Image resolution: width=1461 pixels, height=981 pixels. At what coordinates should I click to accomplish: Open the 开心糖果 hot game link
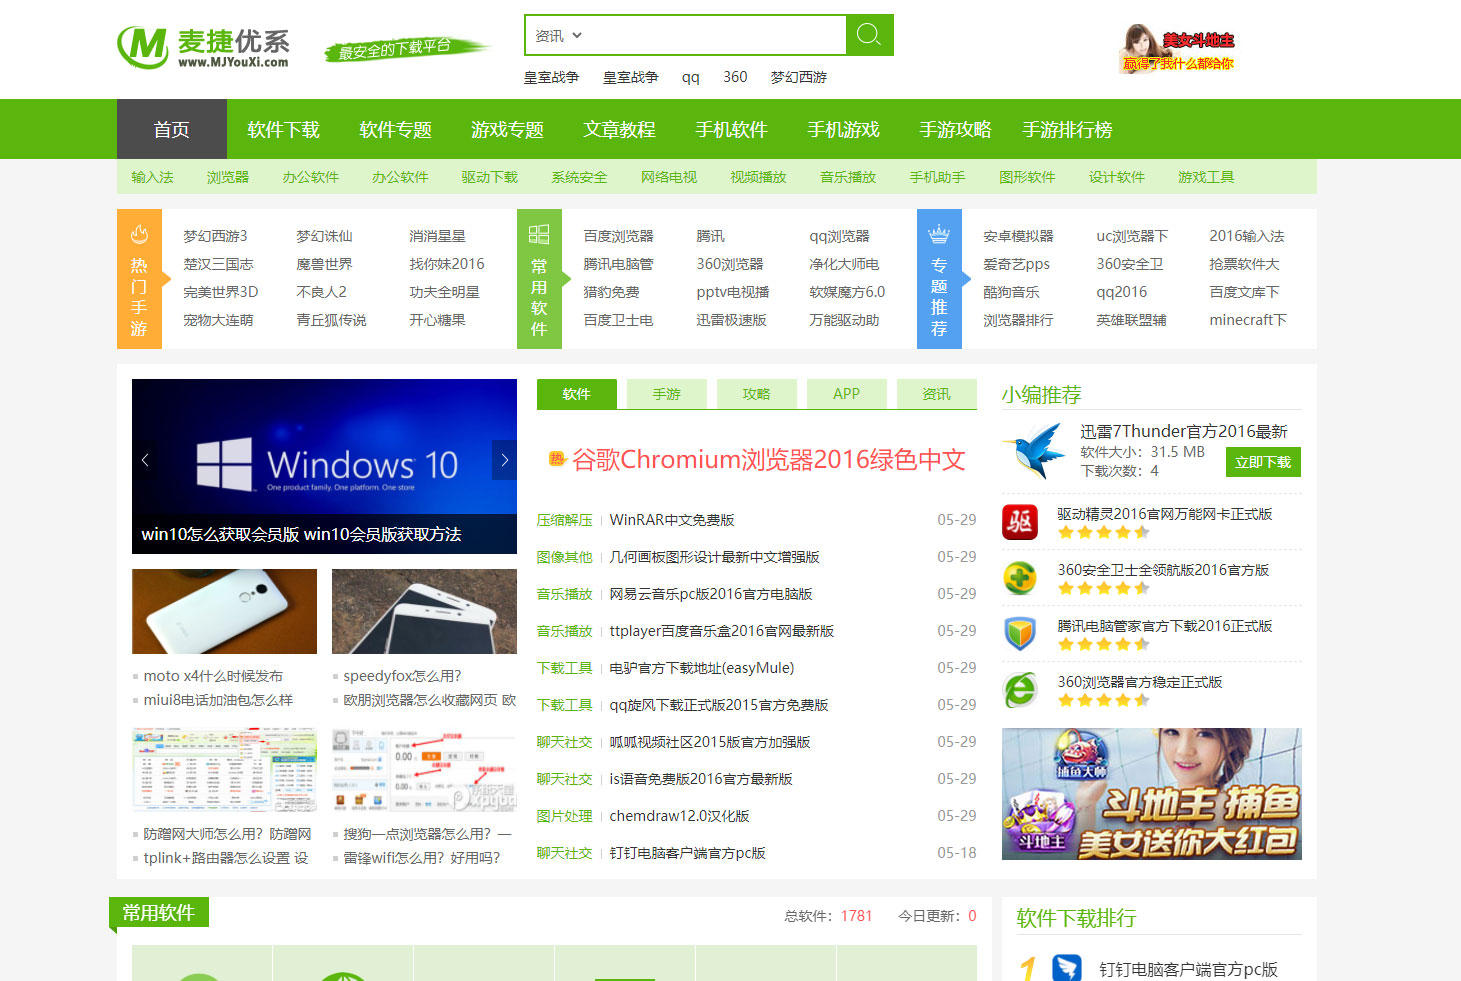click(437, 320)
